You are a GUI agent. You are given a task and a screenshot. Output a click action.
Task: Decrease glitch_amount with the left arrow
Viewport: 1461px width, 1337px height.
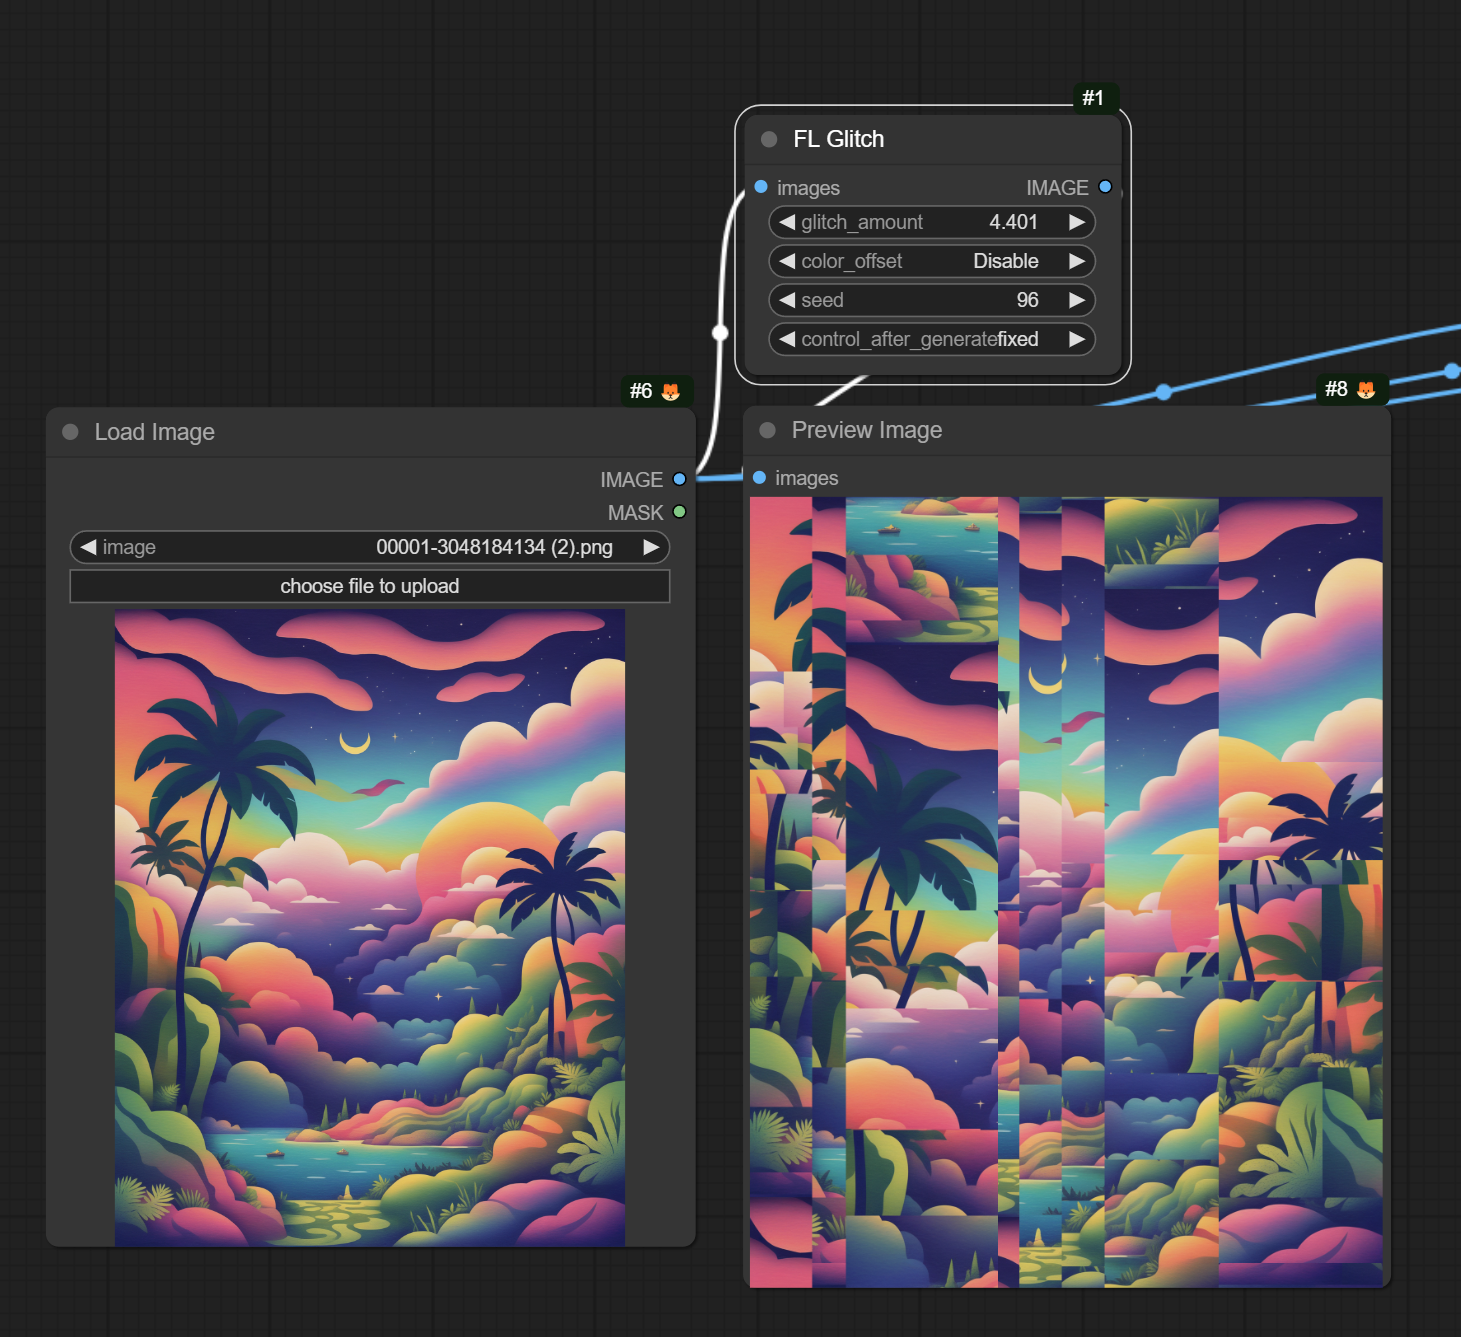(787, 222)
